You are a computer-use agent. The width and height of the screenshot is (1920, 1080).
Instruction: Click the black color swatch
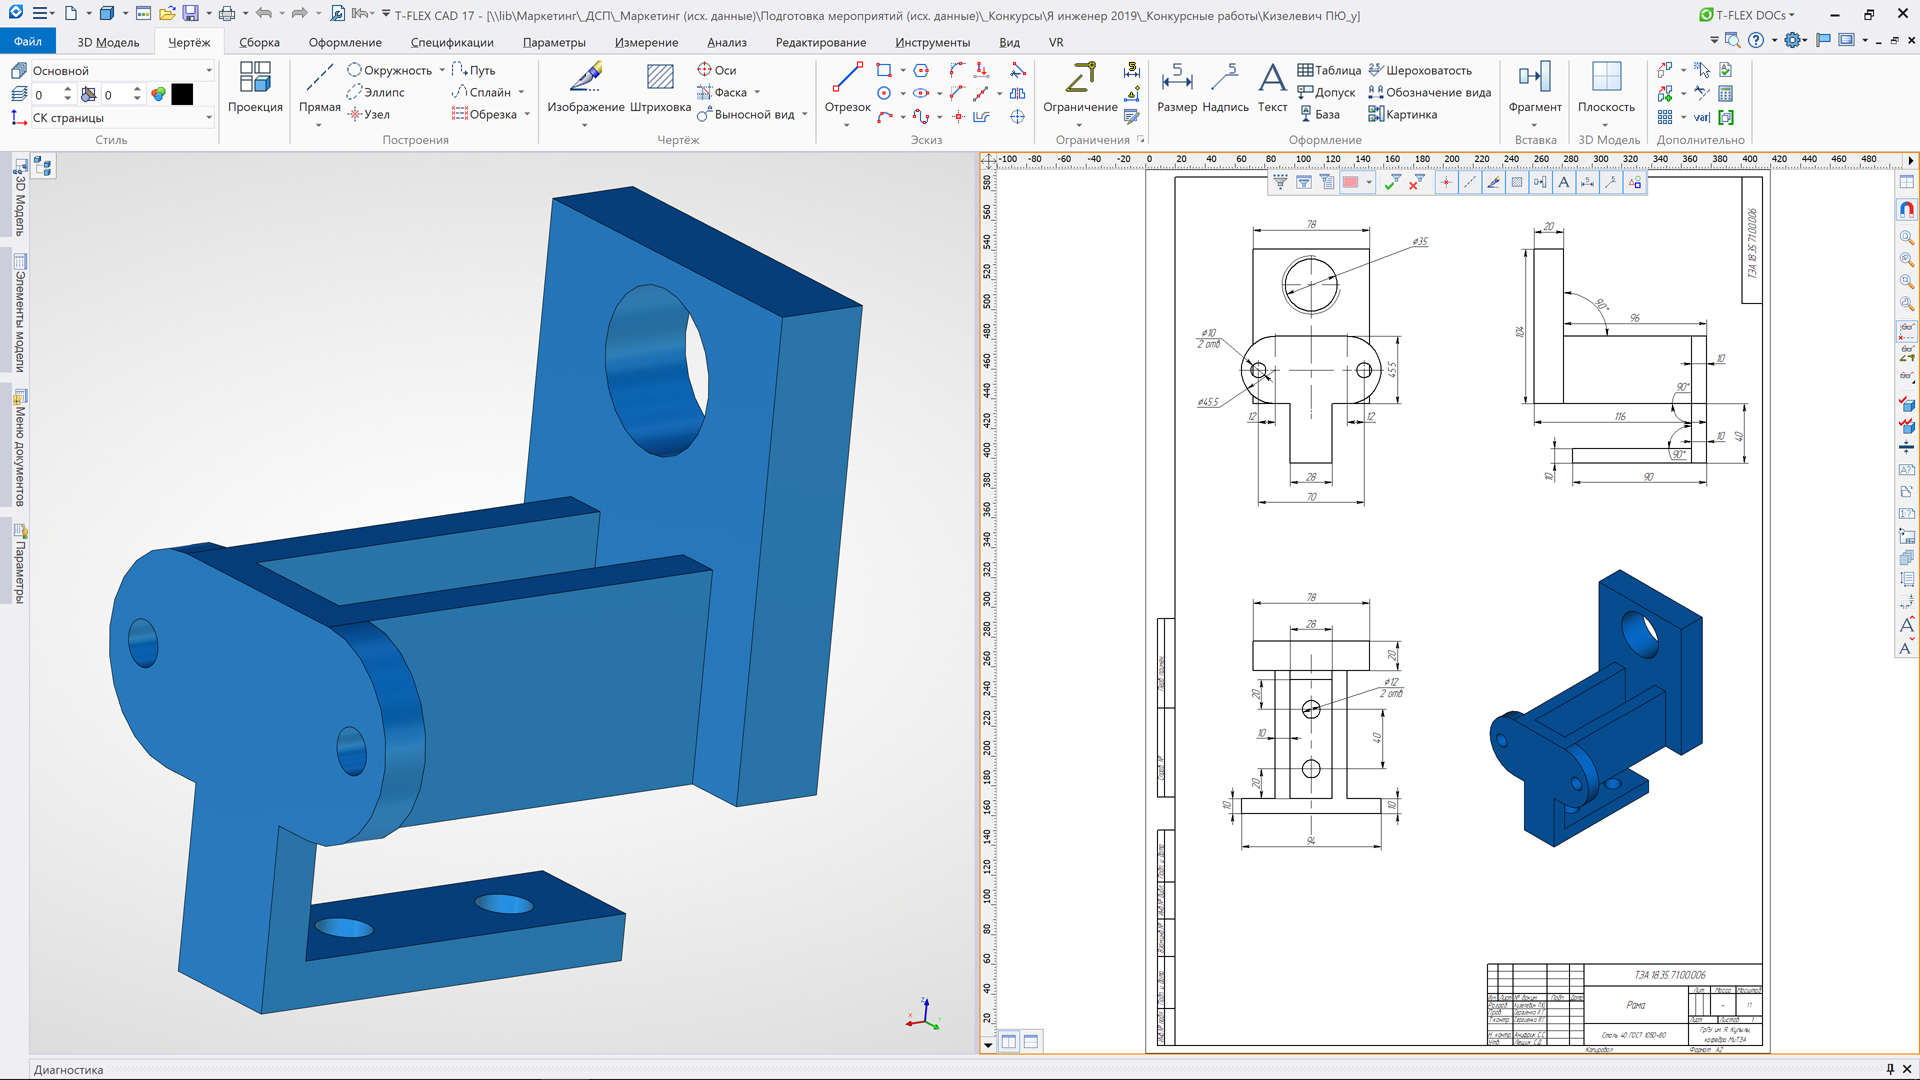(x=182, y=94)
